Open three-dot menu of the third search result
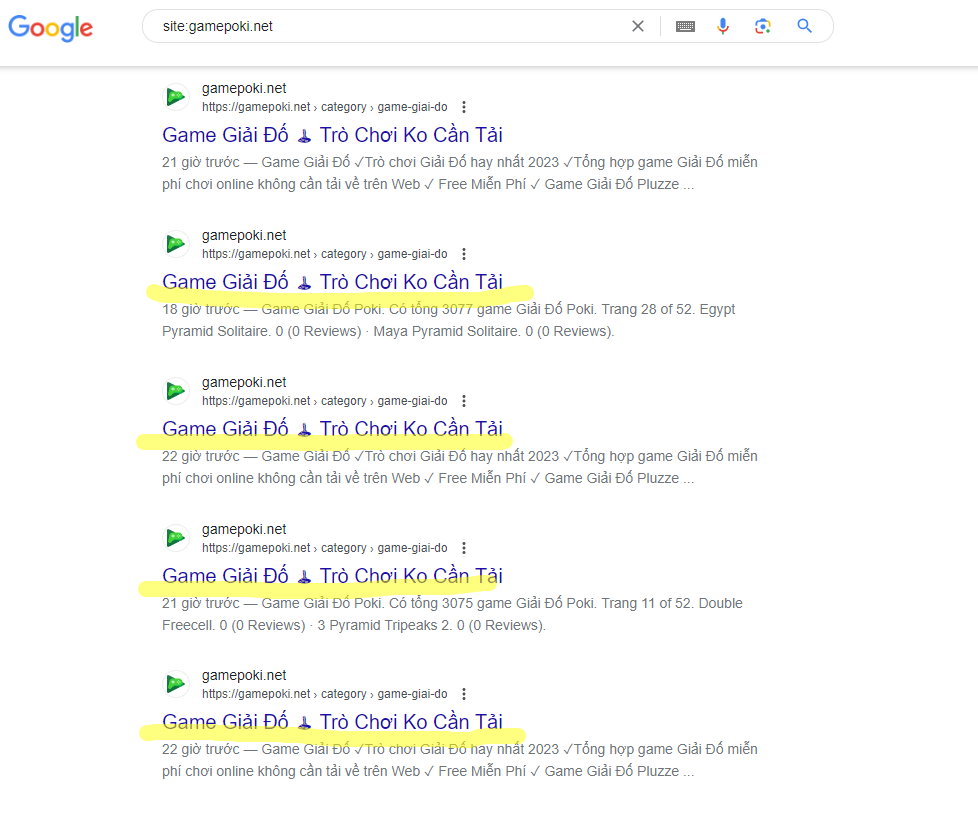 pos(463,401)
